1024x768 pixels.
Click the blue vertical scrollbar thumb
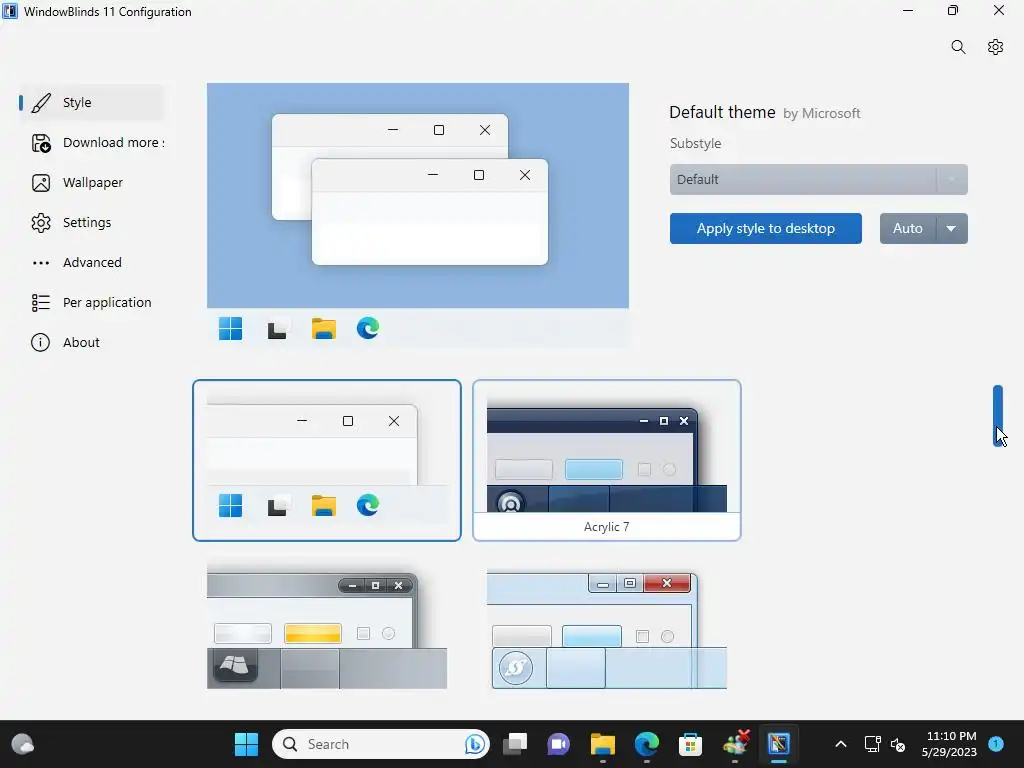pos(998,416)
